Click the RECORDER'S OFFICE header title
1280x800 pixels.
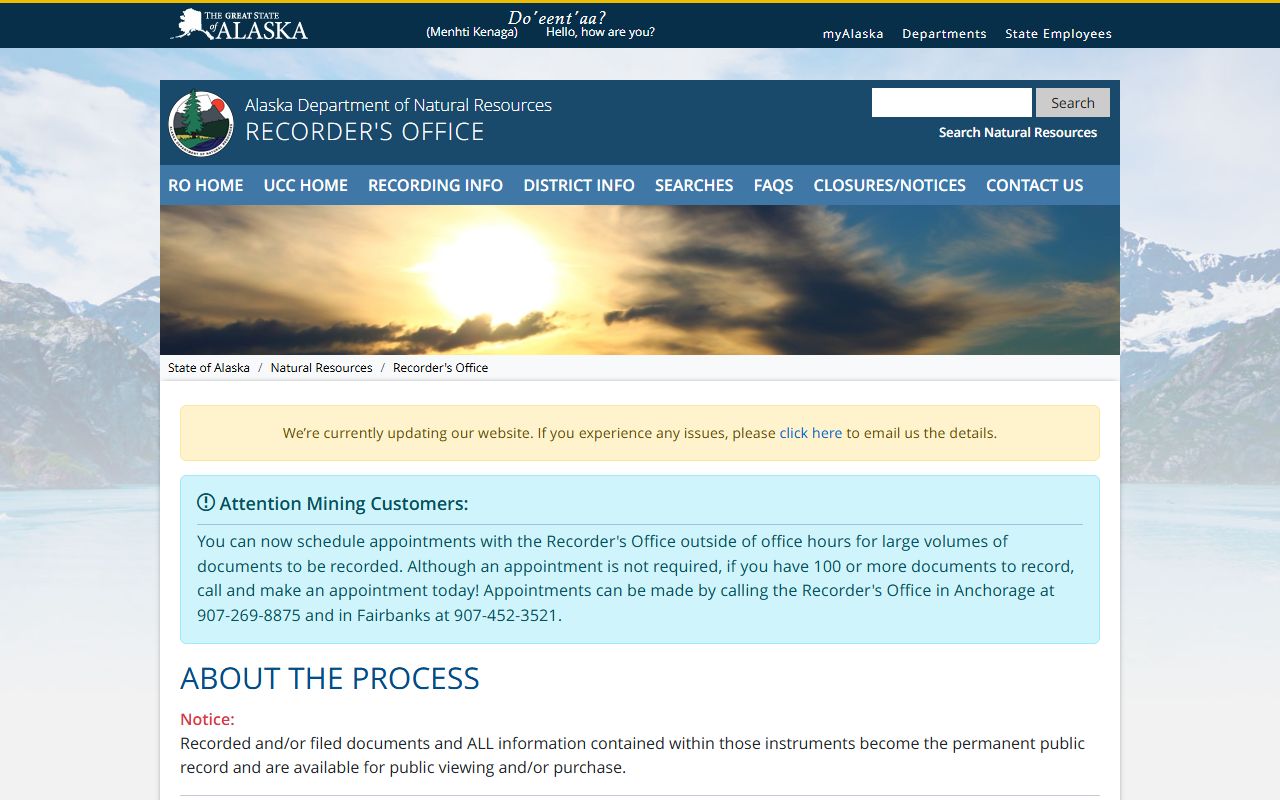point(365,132)
